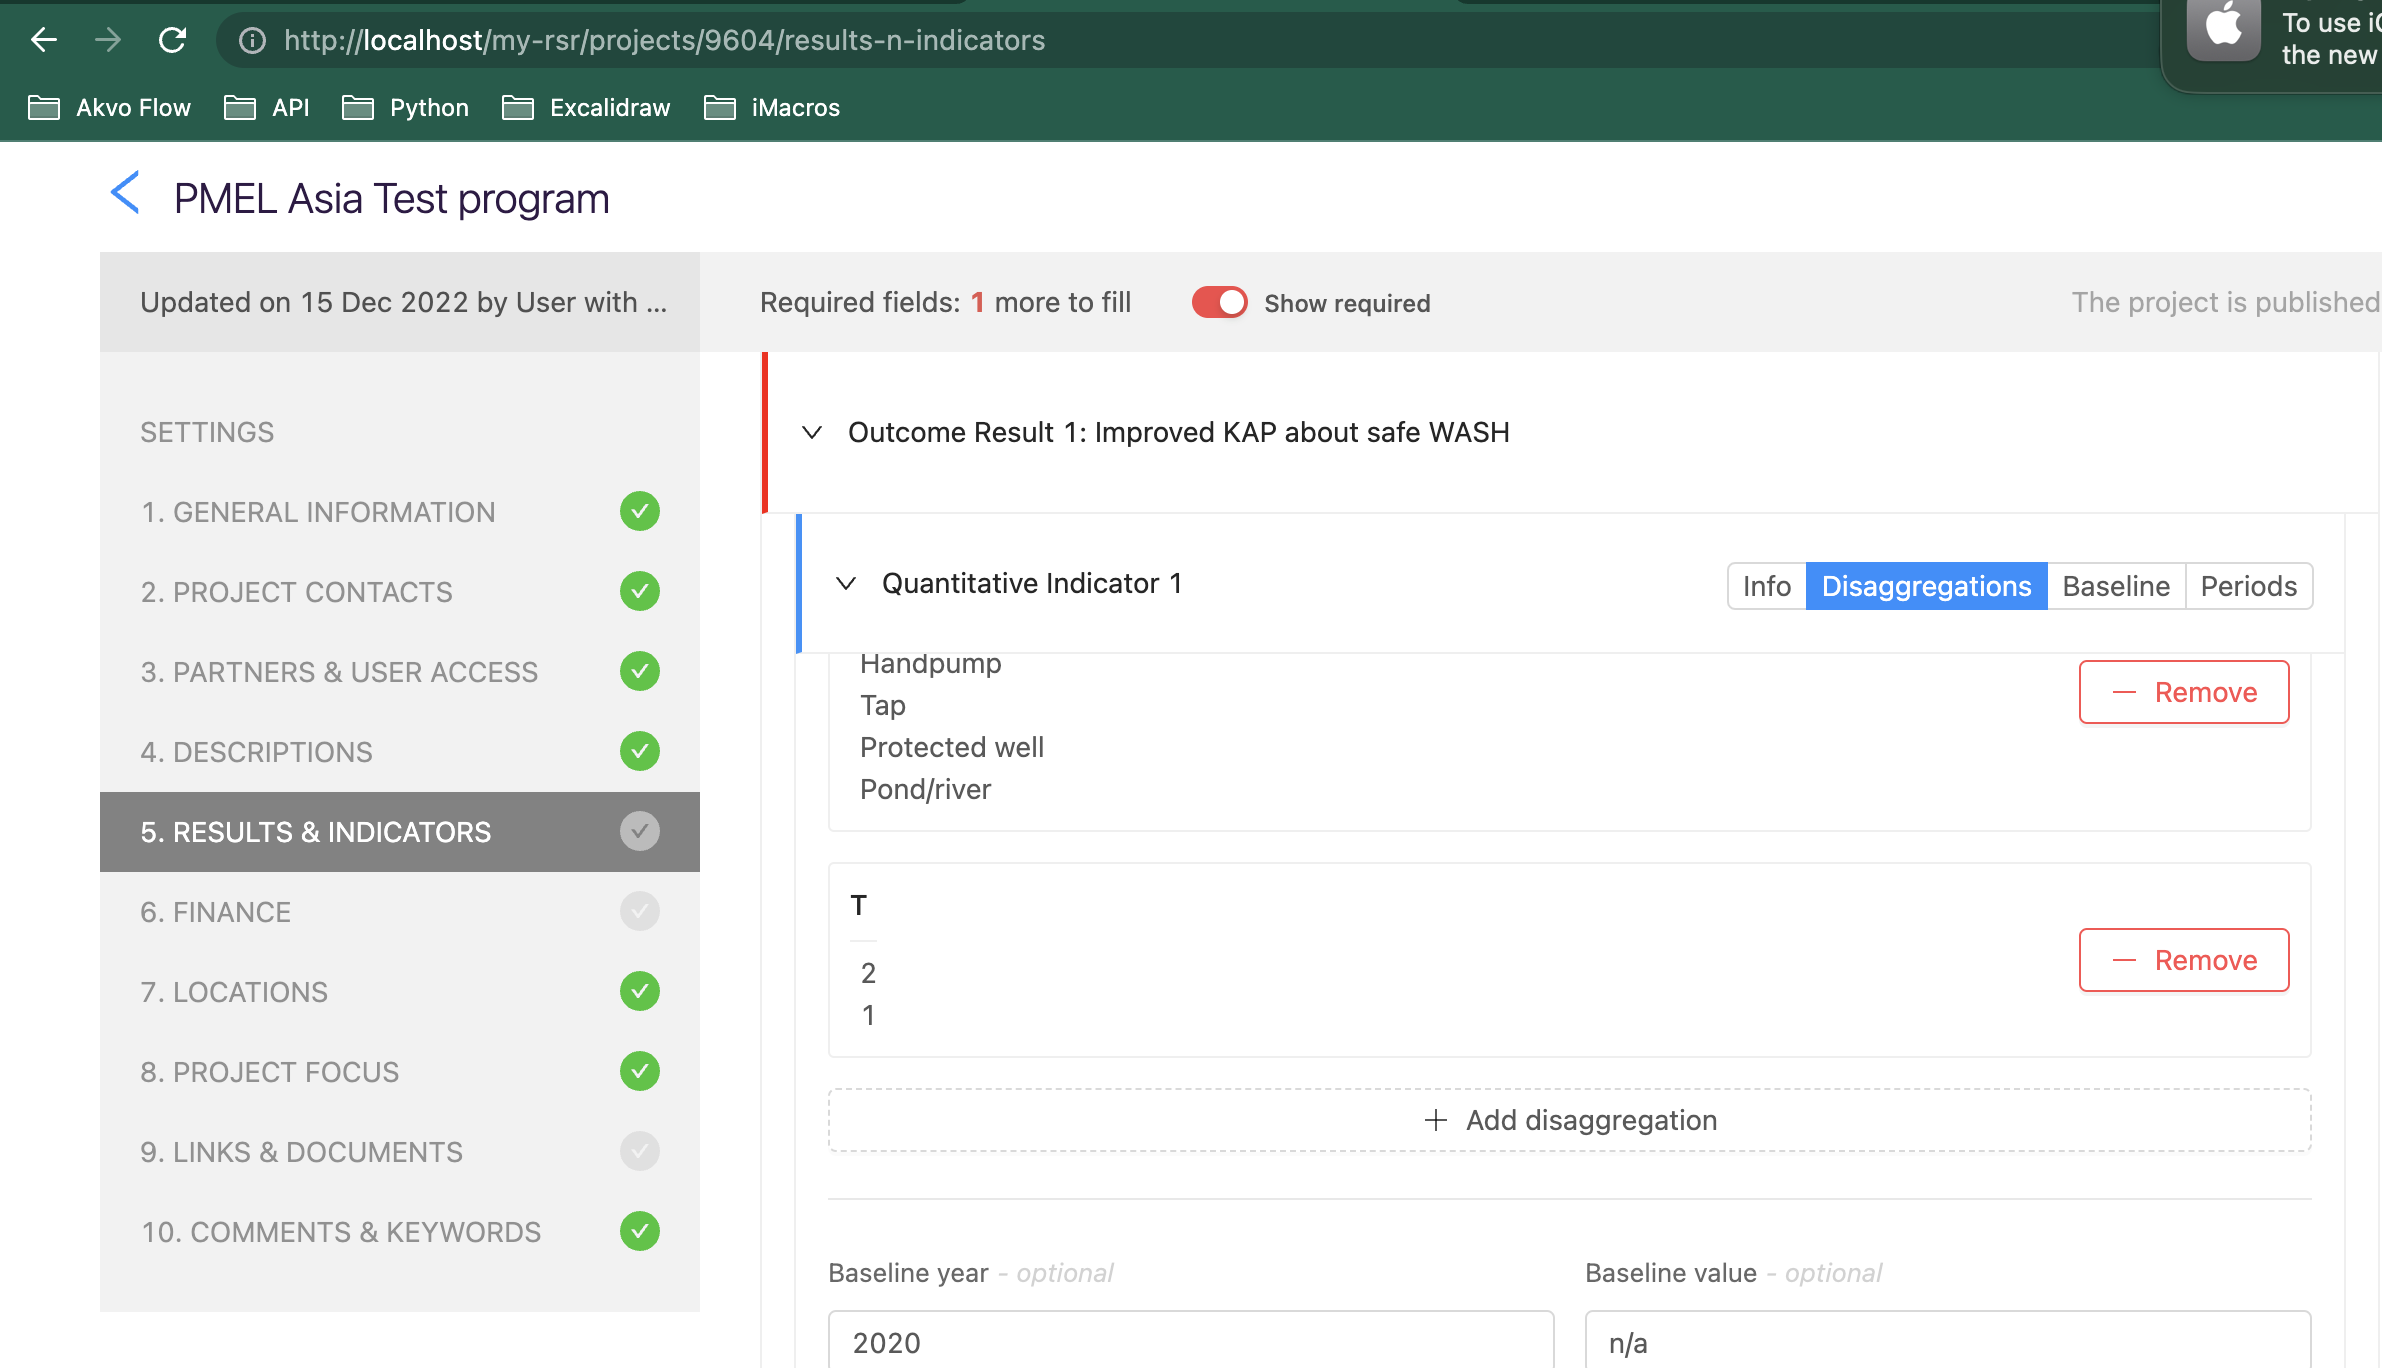This screenshot has width=2382, height=1368.
Task: Collapse the Quantitative Indicator 1 panel
Action: 846,583
